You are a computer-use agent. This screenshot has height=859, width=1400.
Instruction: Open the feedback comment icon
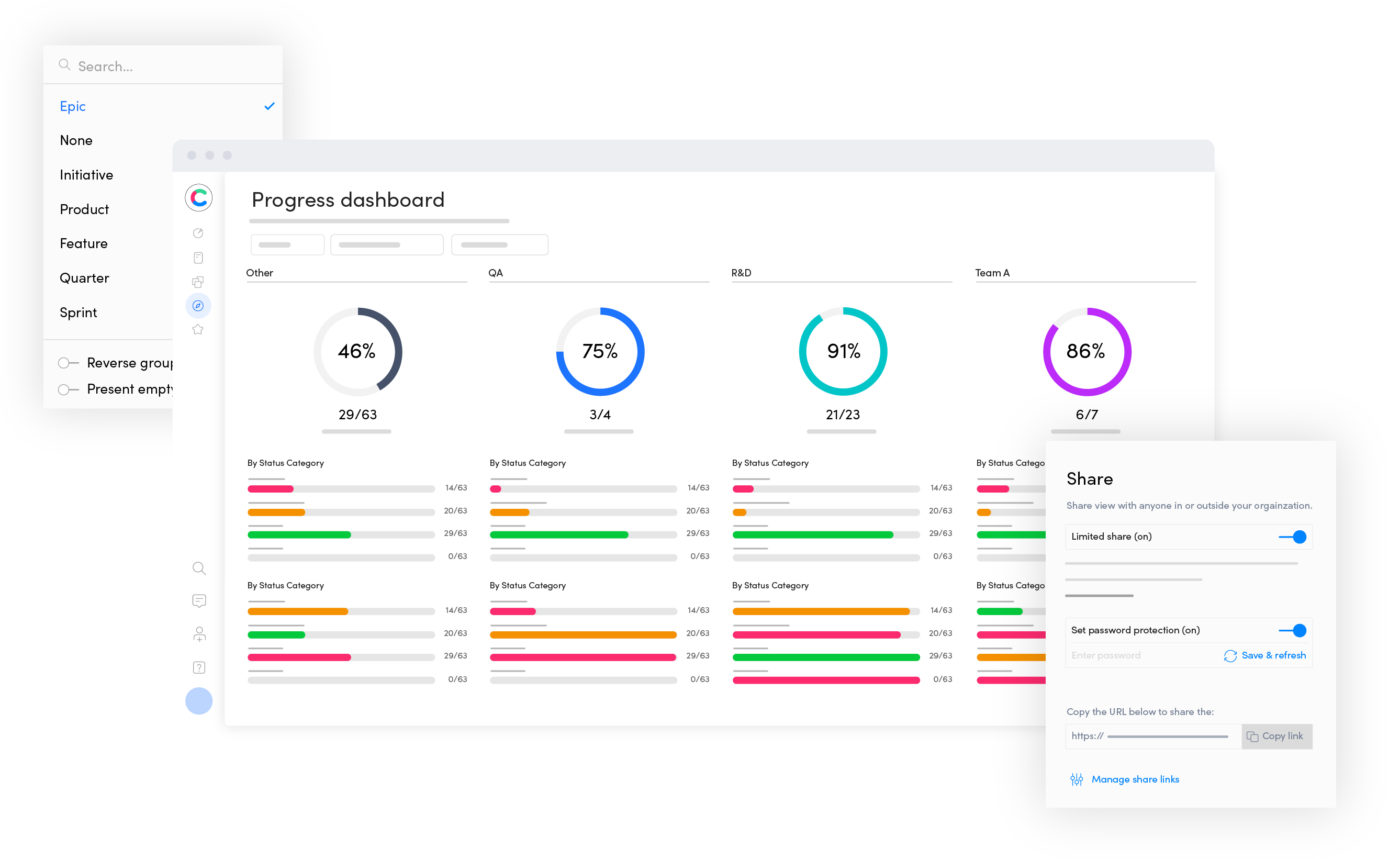pos(198,600)
